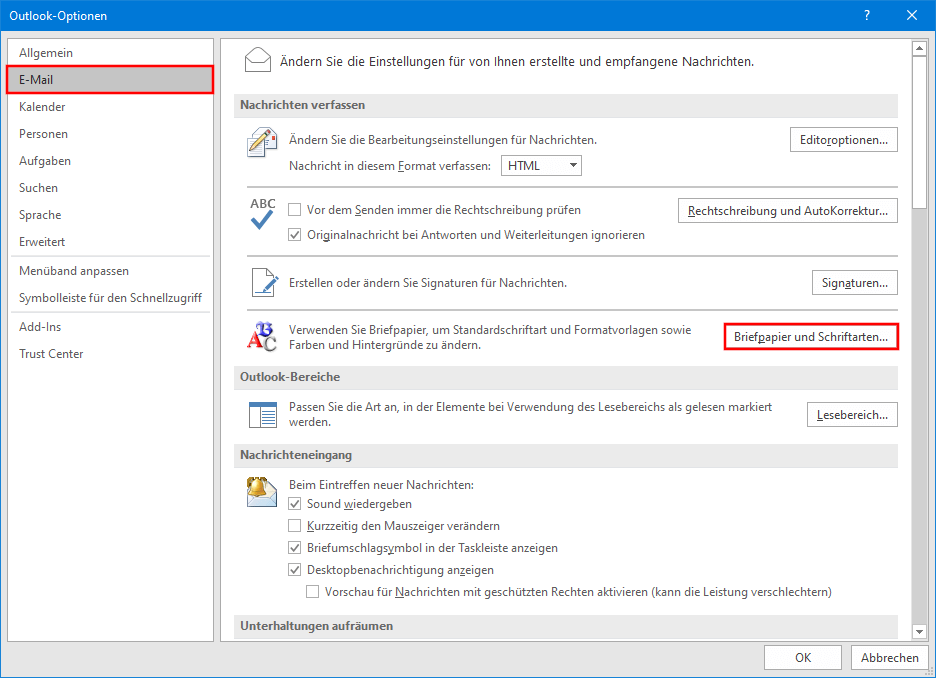The image size is (936, 678).
Task: Open Personen options category
Action: [x=110, y=134]
